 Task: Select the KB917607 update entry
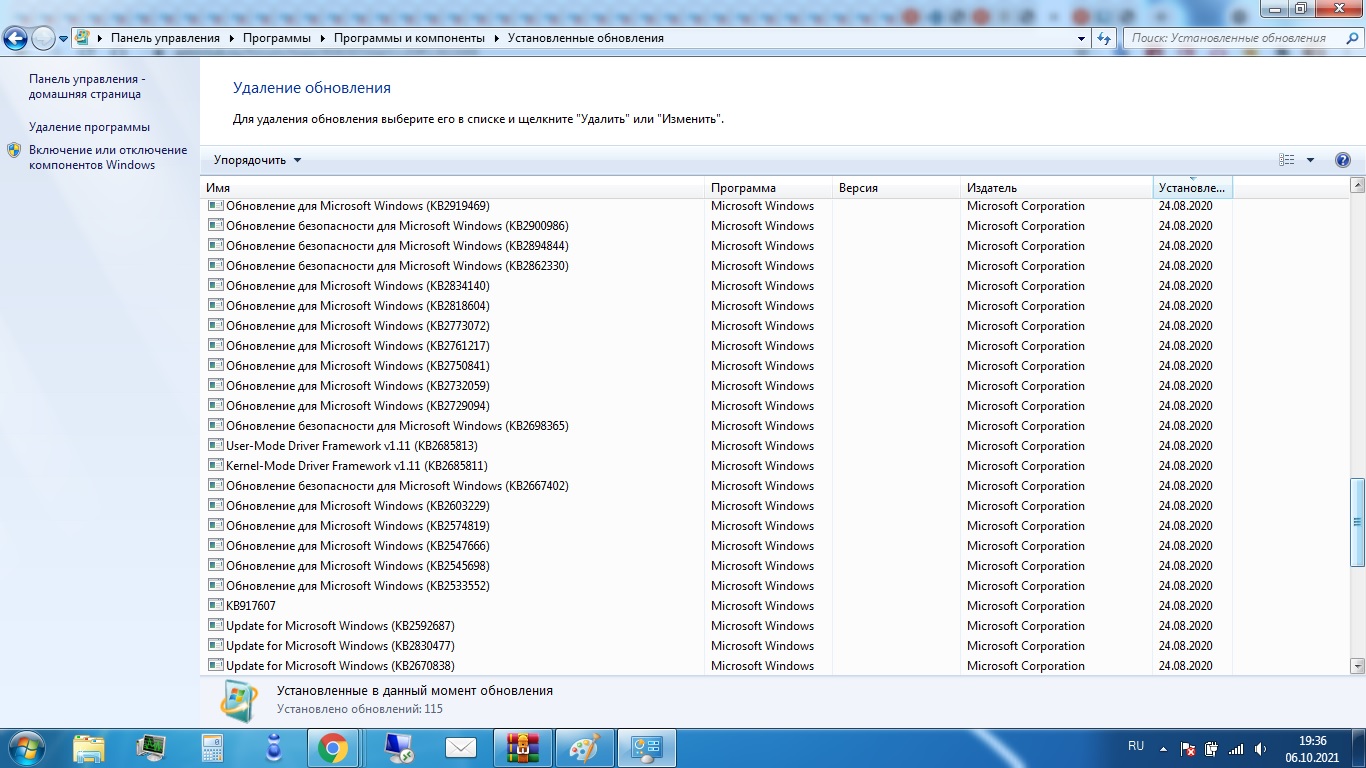pyautogui.click(x=251, y=606)
